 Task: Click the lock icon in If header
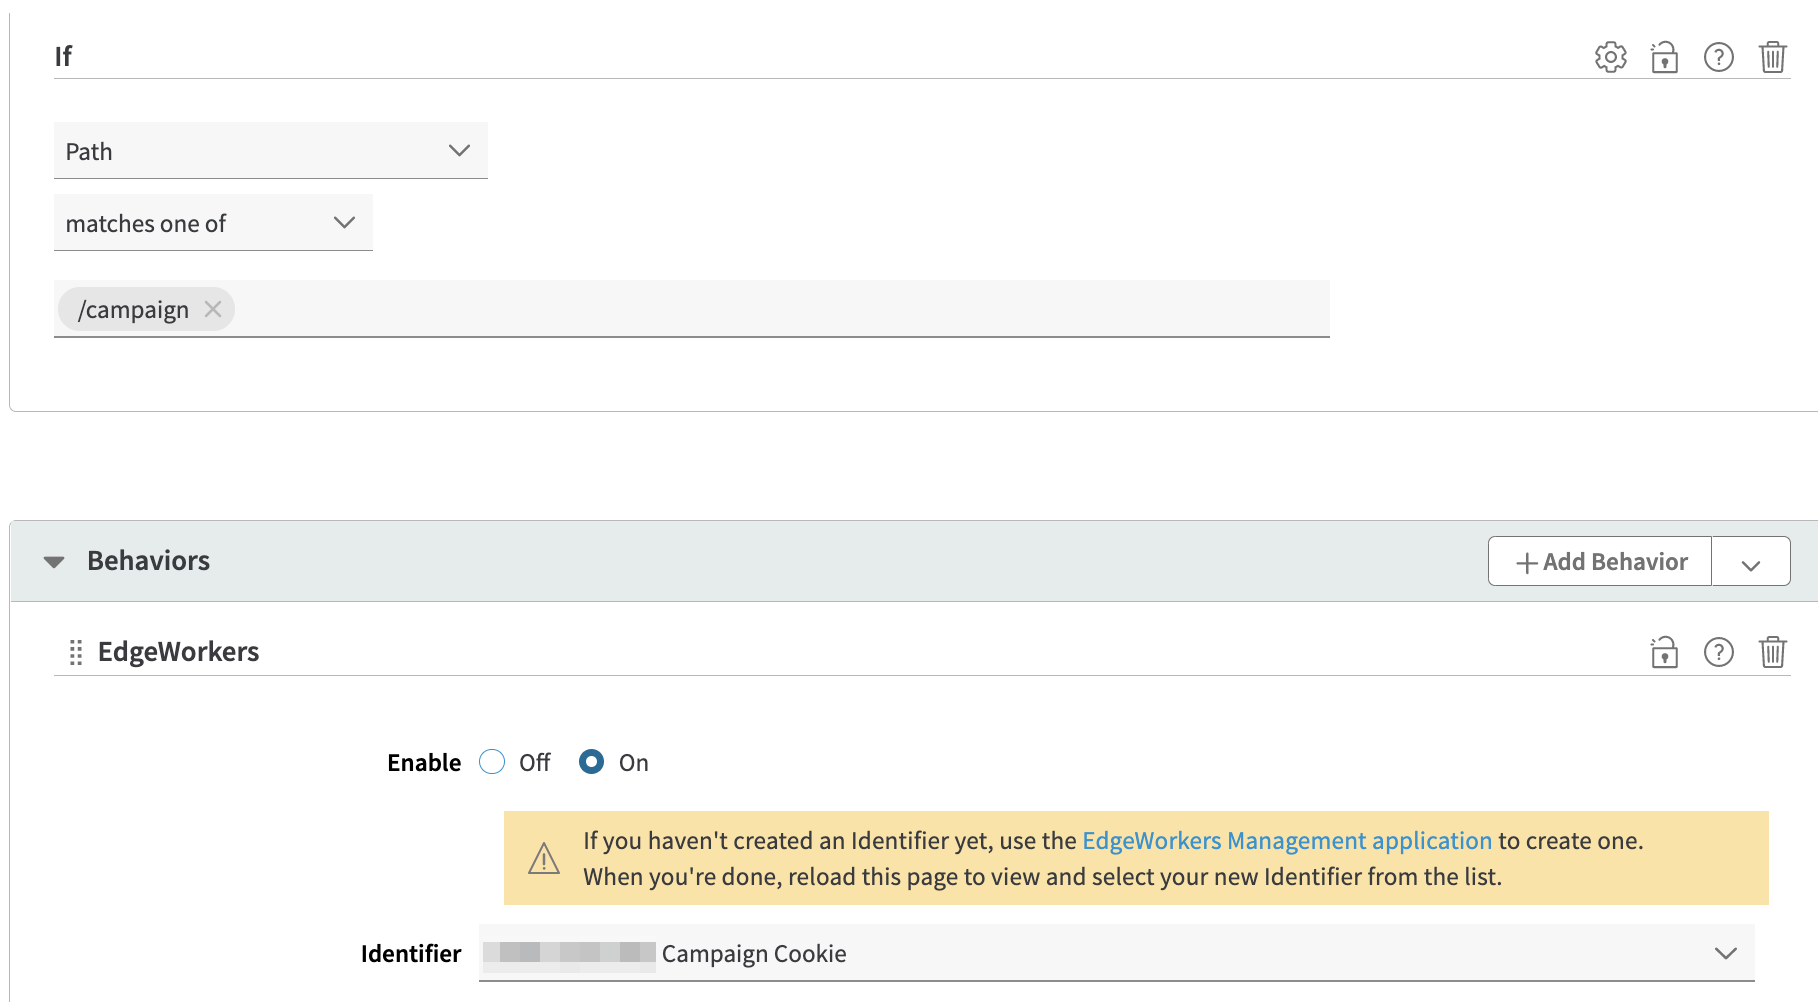(x=1664, y=57)
